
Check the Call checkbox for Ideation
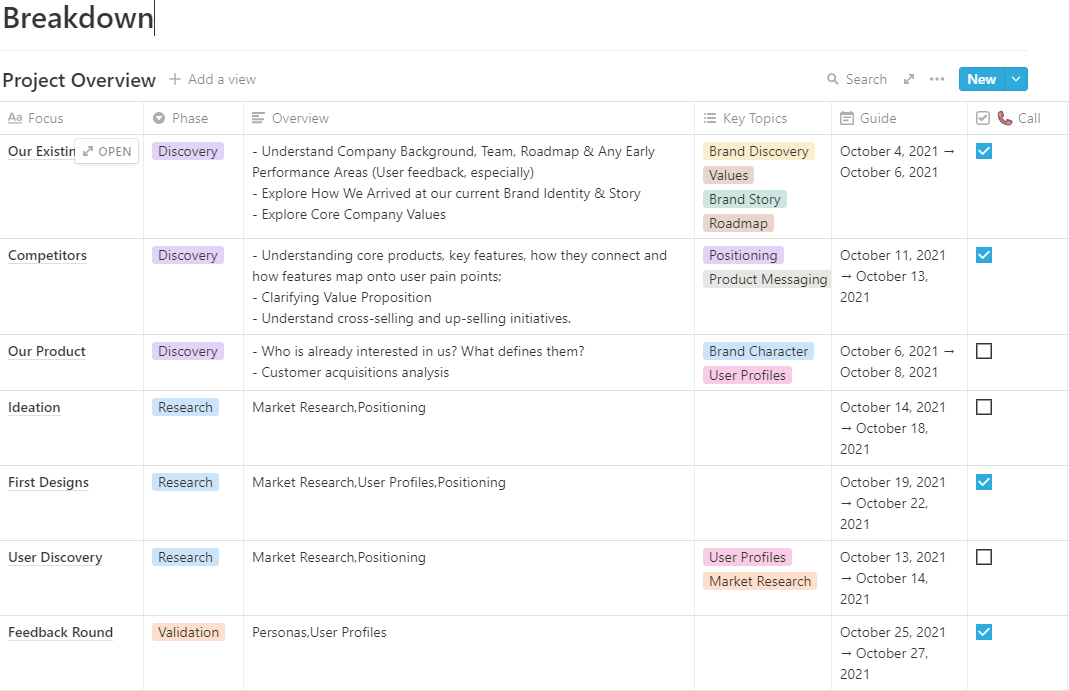(x=983, y=407)
